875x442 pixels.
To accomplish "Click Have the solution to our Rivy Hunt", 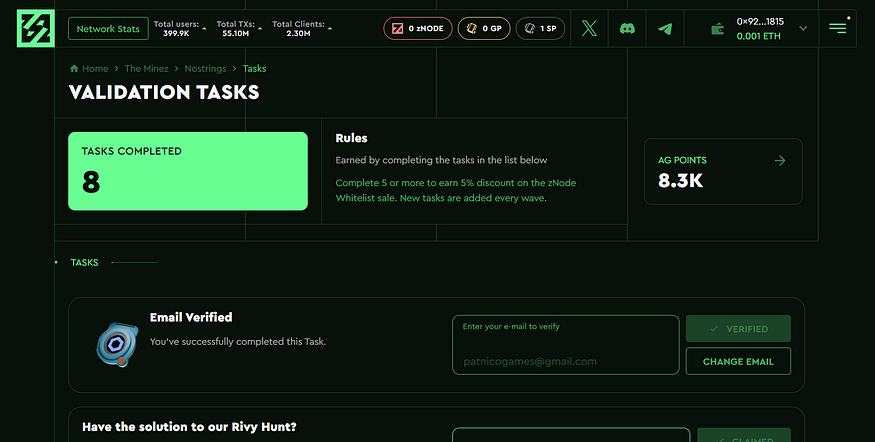I will coord(189,427).
